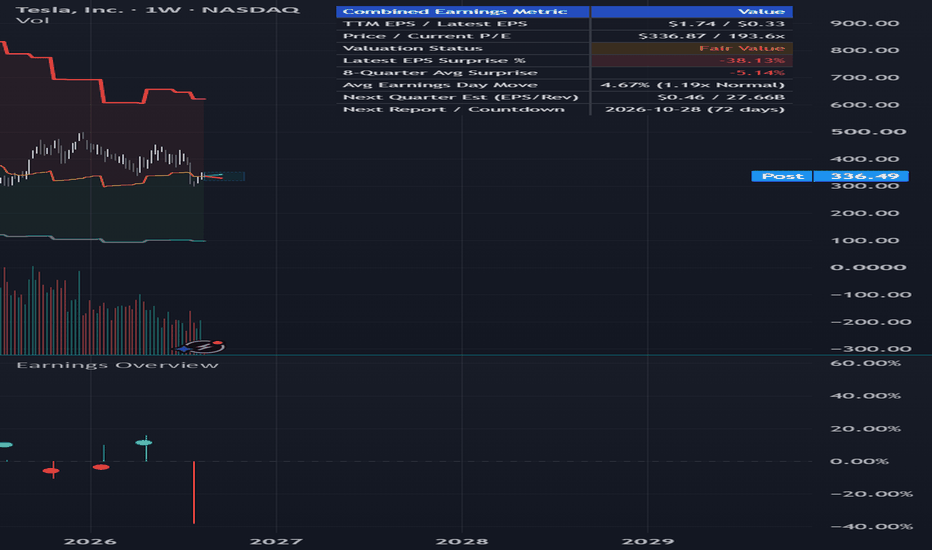
Task: Click the 700.00 price scale label
Action: click(865, 77)
